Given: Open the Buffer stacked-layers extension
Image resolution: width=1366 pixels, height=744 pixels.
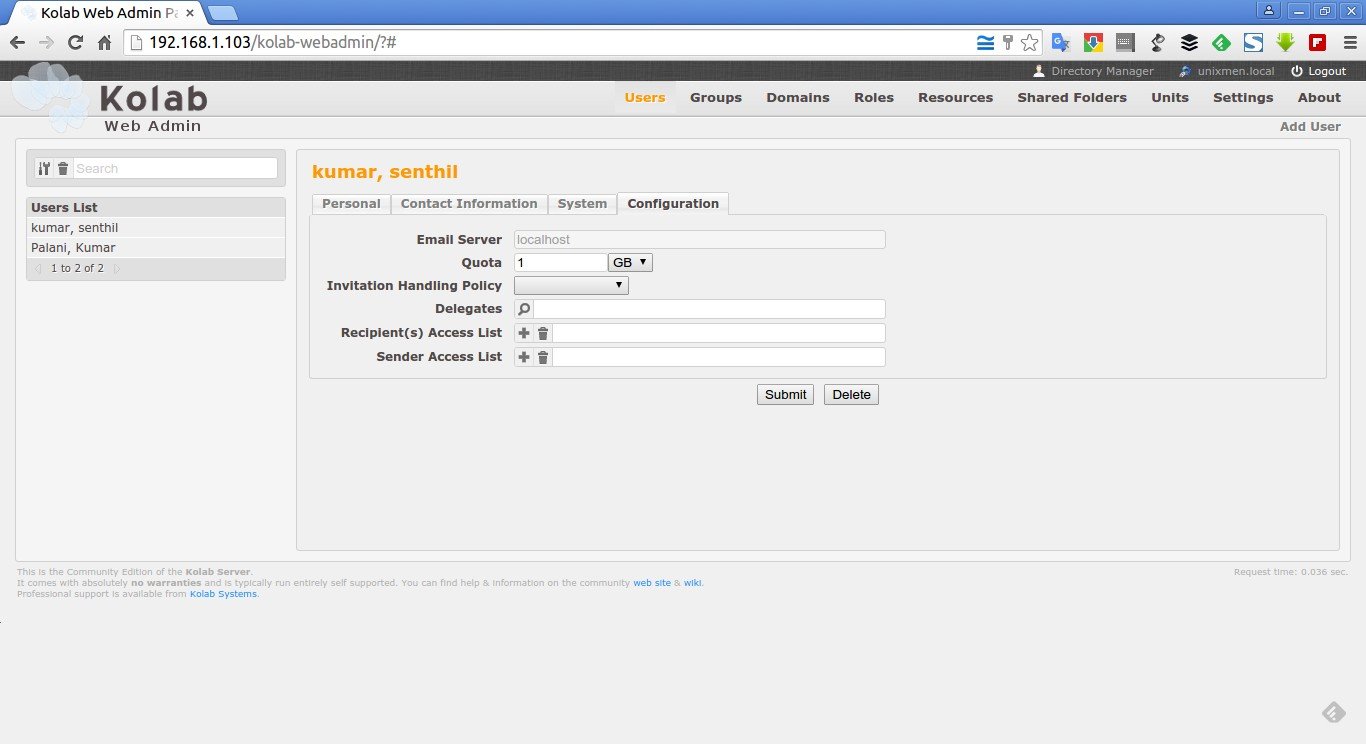Looking at the screenshot, I should point(1189,43).
